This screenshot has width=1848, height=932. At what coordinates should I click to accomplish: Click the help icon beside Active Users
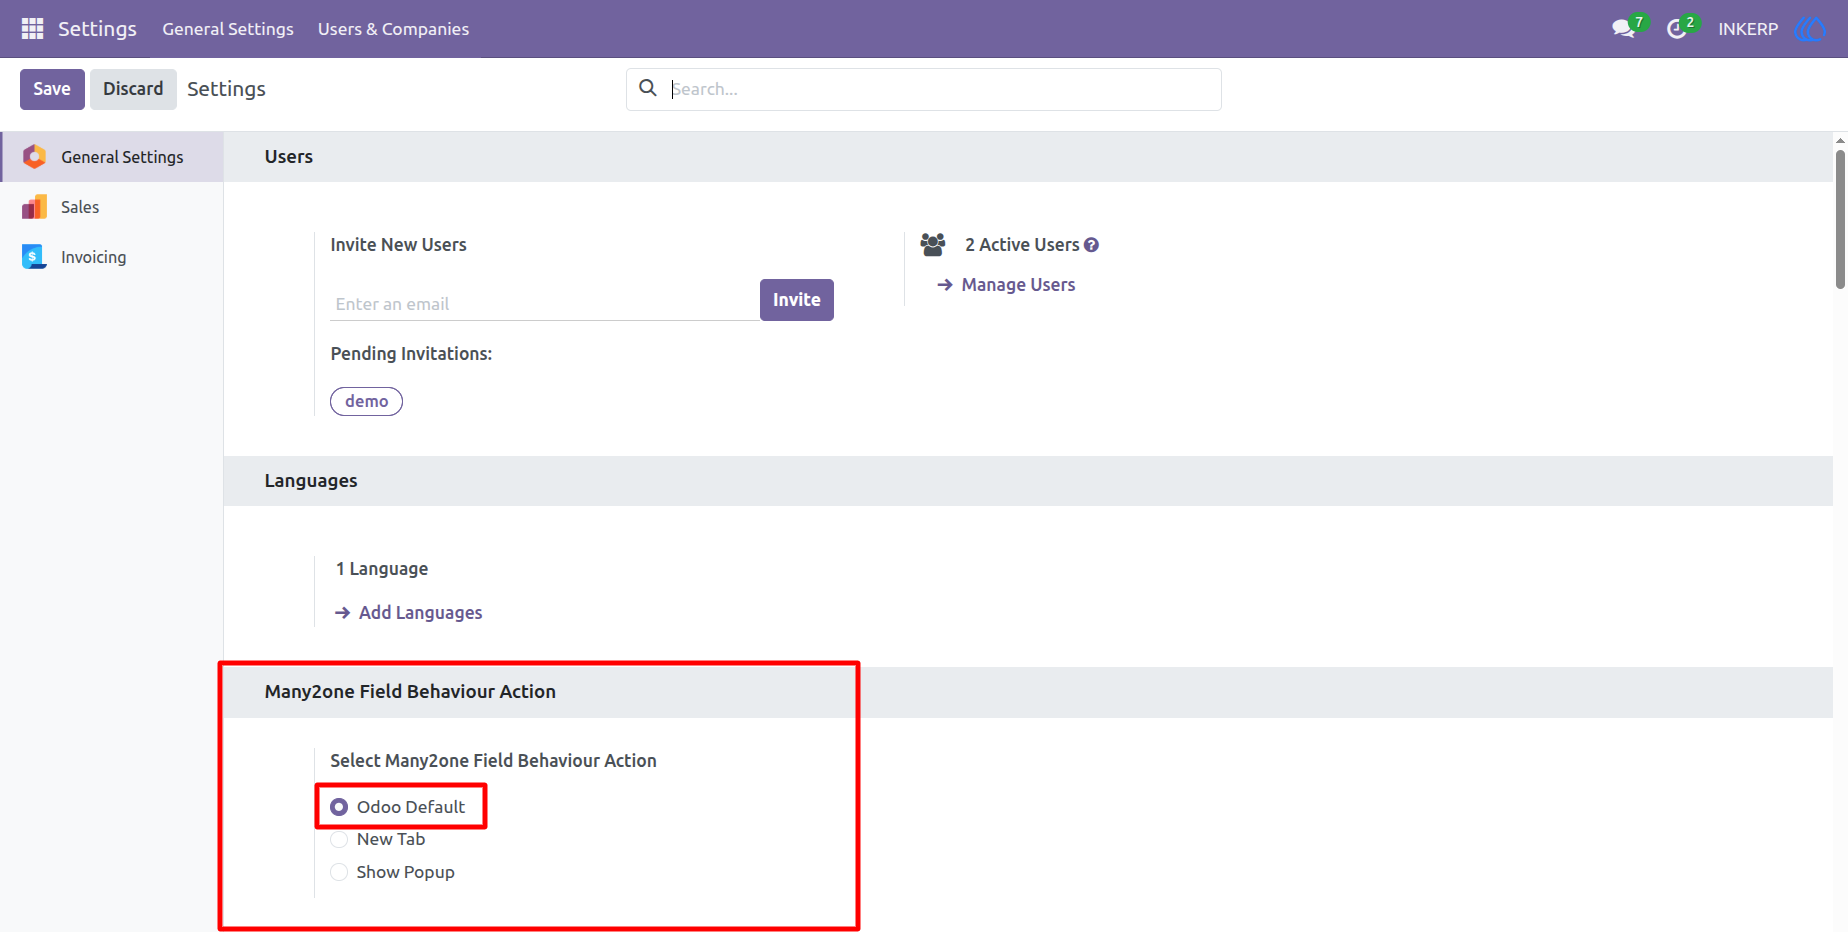pyautogui.click(x=1092, y=245)
